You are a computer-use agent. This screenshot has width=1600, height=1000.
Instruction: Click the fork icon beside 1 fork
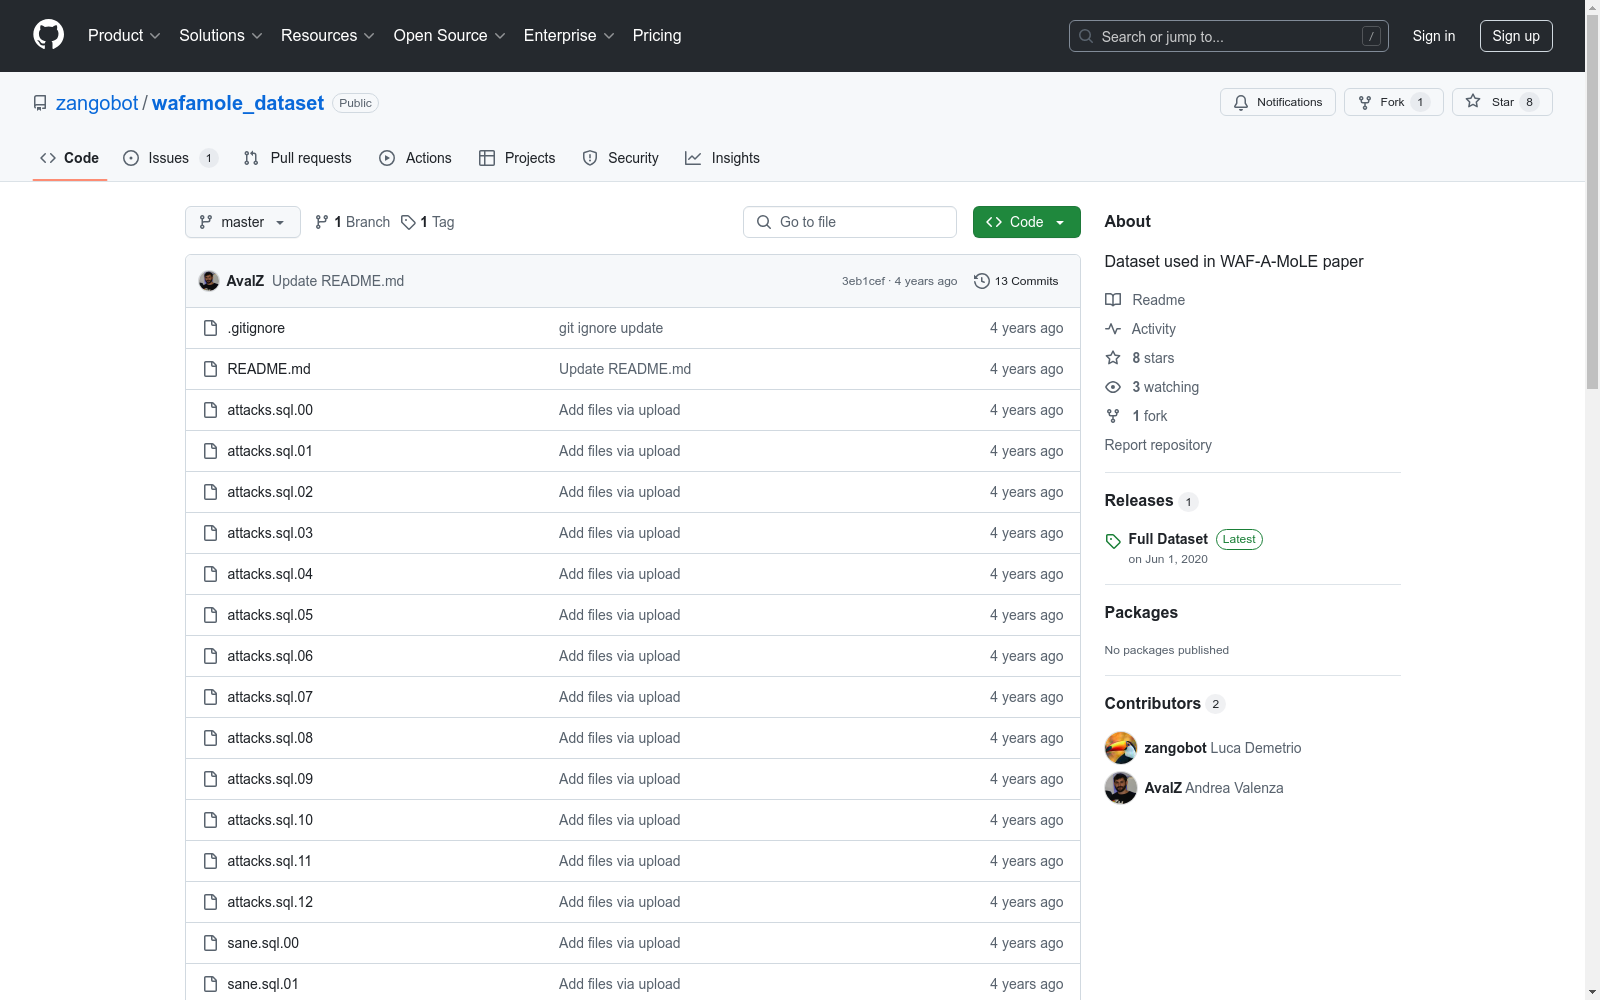(1113, 416)
